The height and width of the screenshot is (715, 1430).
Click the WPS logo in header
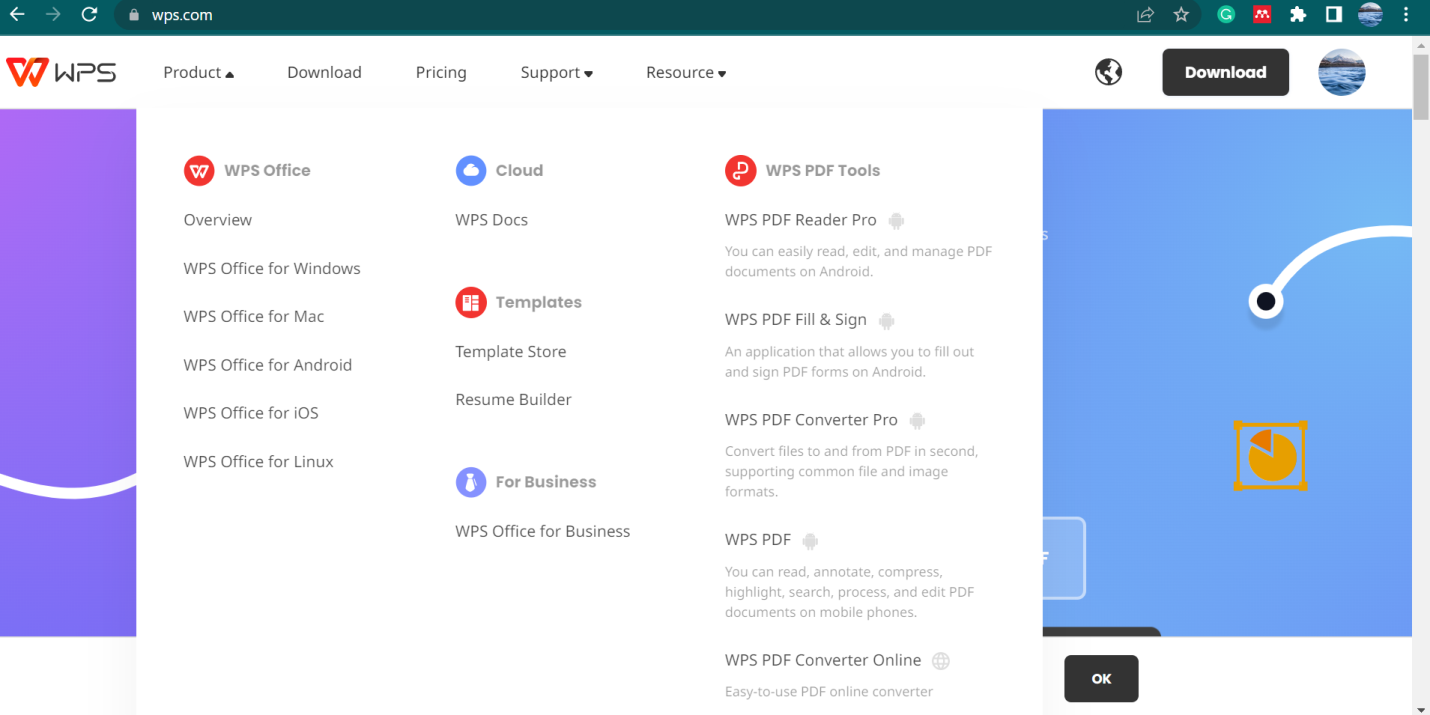61,72
